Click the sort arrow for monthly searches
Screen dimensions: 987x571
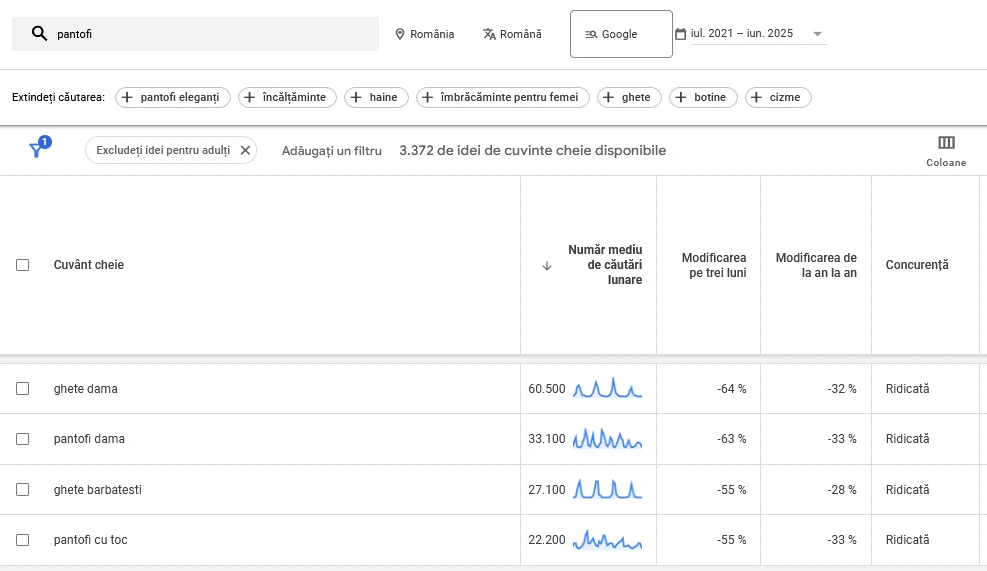pos(547,266)
